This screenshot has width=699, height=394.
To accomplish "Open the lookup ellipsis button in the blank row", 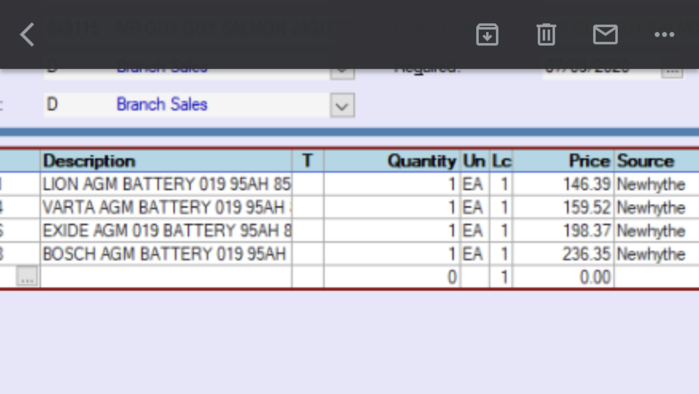I will click(x=27, y=276).
